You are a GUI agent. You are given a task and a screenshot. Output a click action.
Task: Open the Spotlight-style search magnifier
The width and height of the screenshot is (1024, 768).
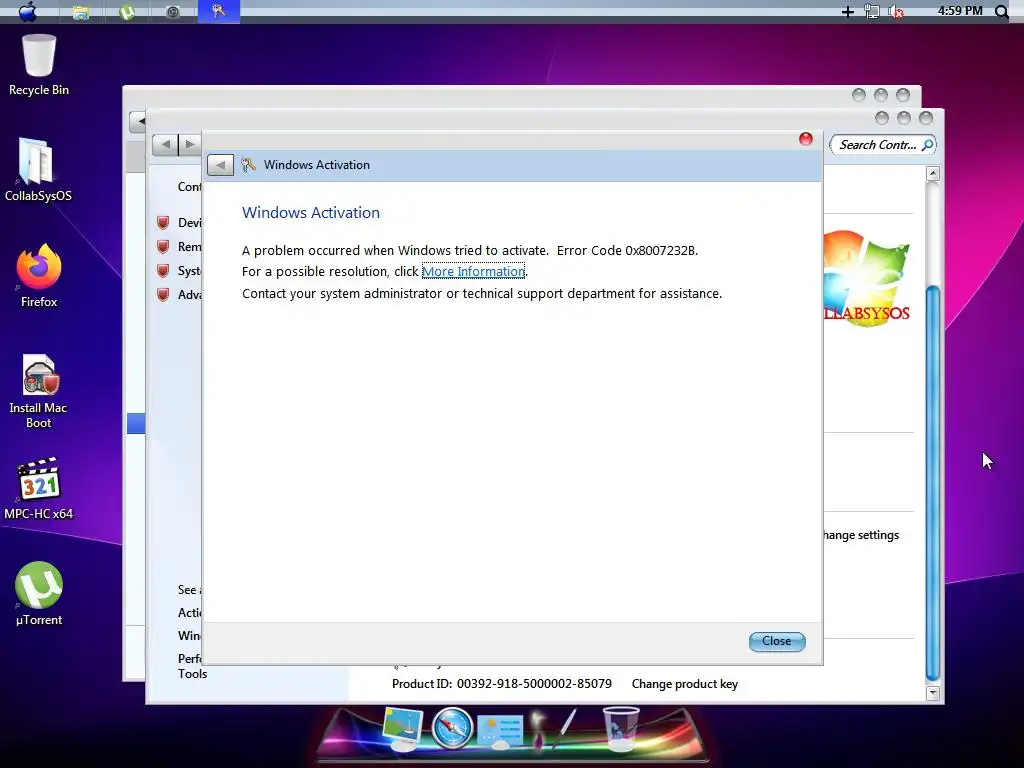coord(1001,12)
